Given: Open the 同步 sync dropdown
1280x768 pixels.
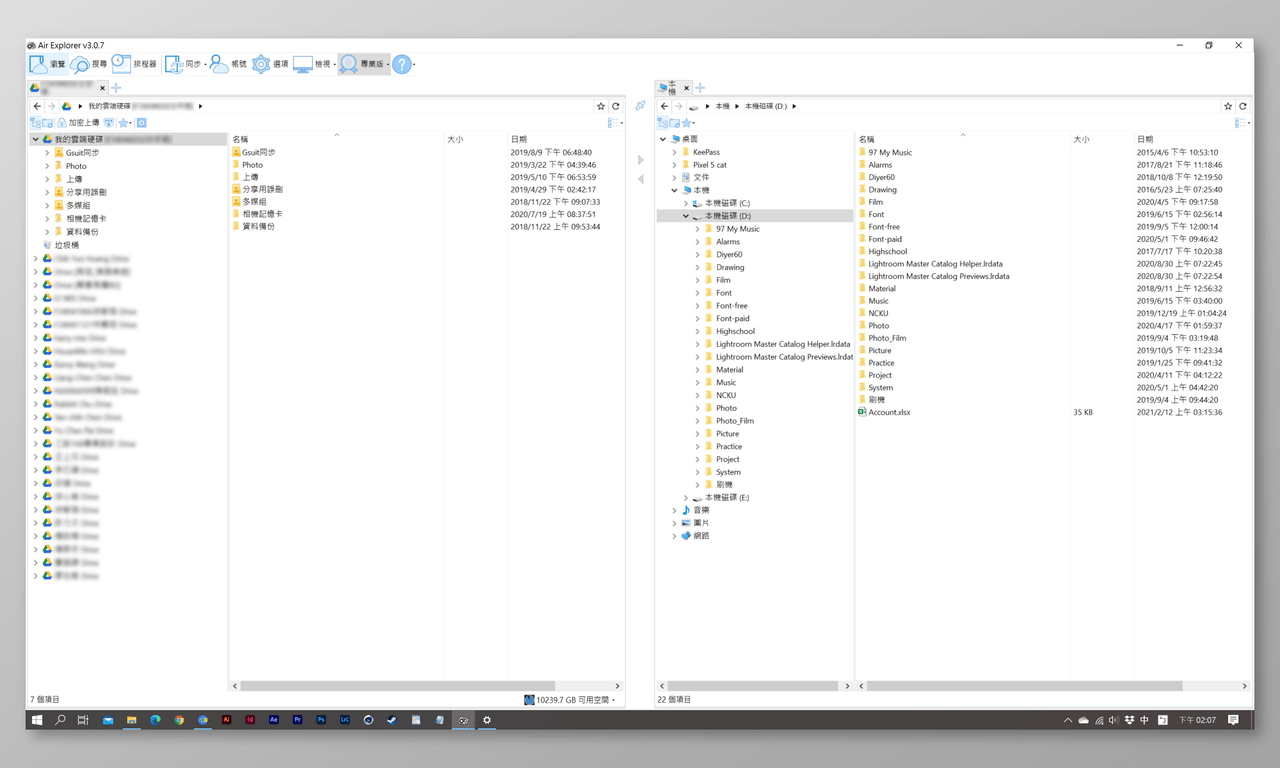Looking at the screenshot, I should click(183, 64).
